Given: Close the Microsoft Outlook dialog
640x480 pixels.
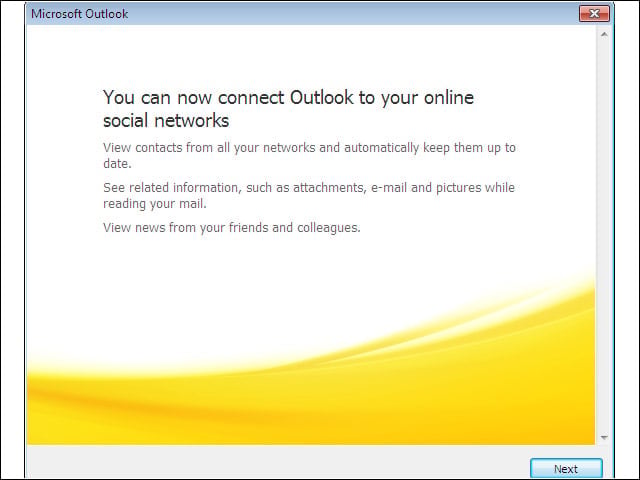Looking at the screenshot, I should [x=594, y=14].
